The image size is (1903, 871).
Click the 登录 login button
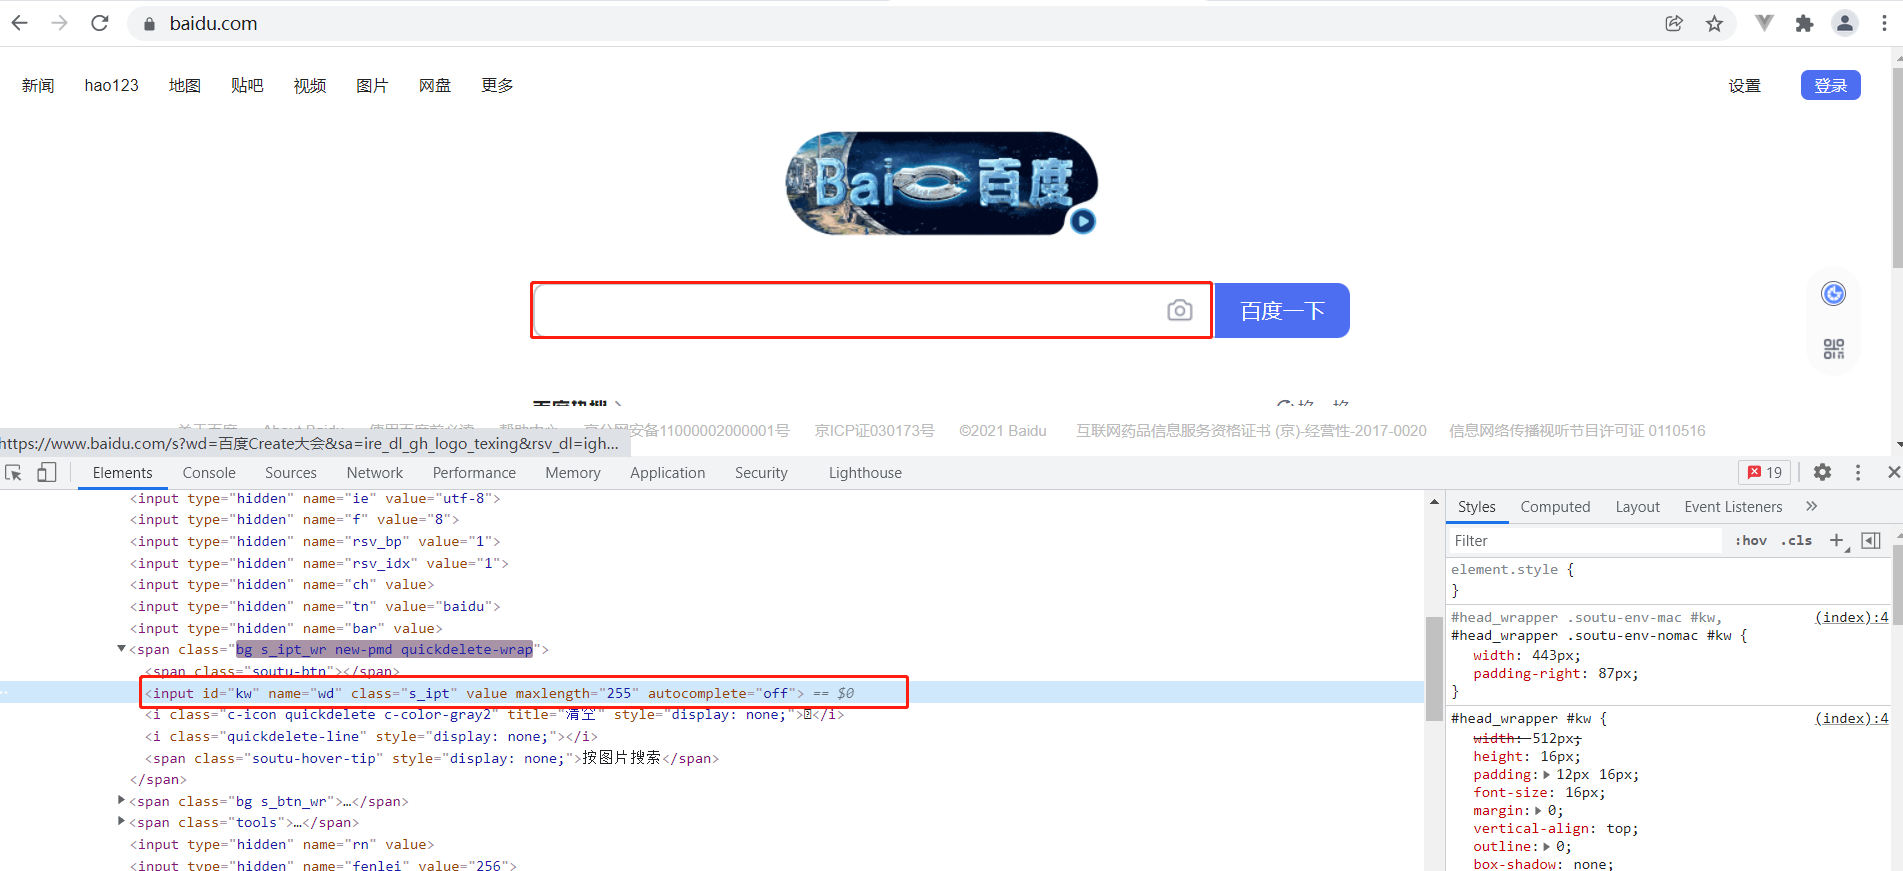(1831, 85)
